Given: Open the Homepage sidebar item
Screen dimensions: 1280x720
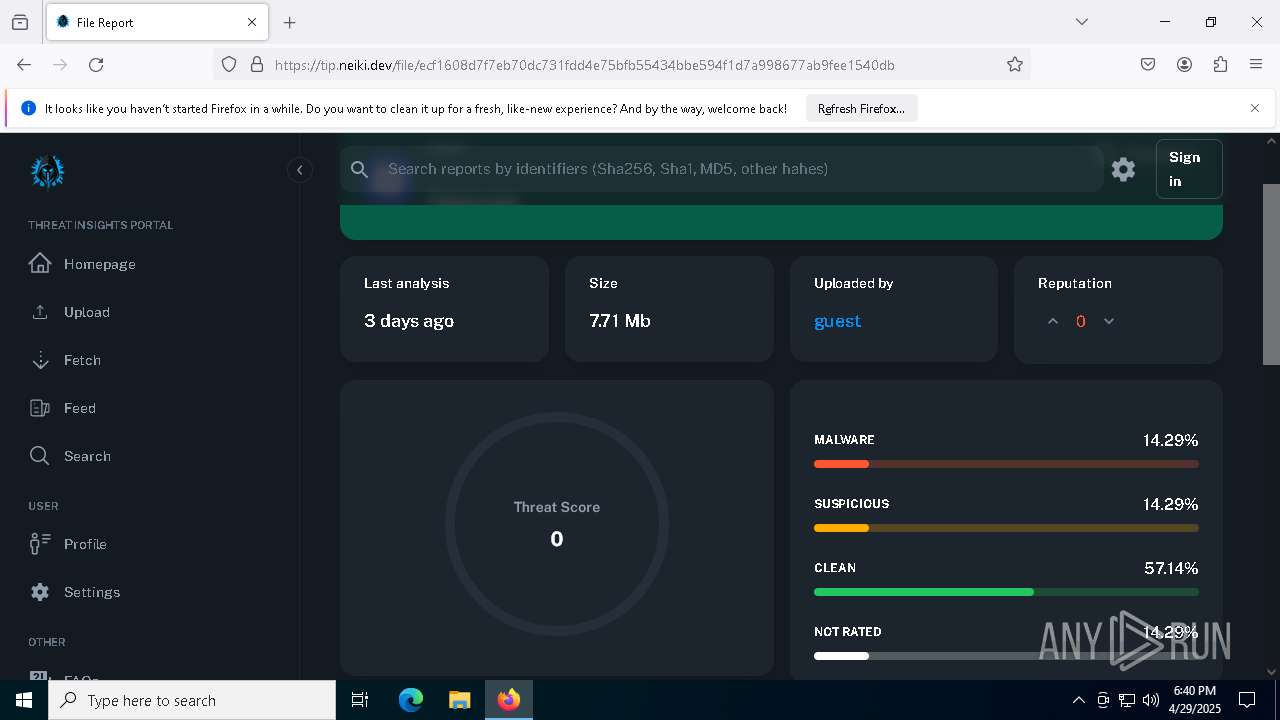Looking at the screenshot, I should (x=99, y=264).
